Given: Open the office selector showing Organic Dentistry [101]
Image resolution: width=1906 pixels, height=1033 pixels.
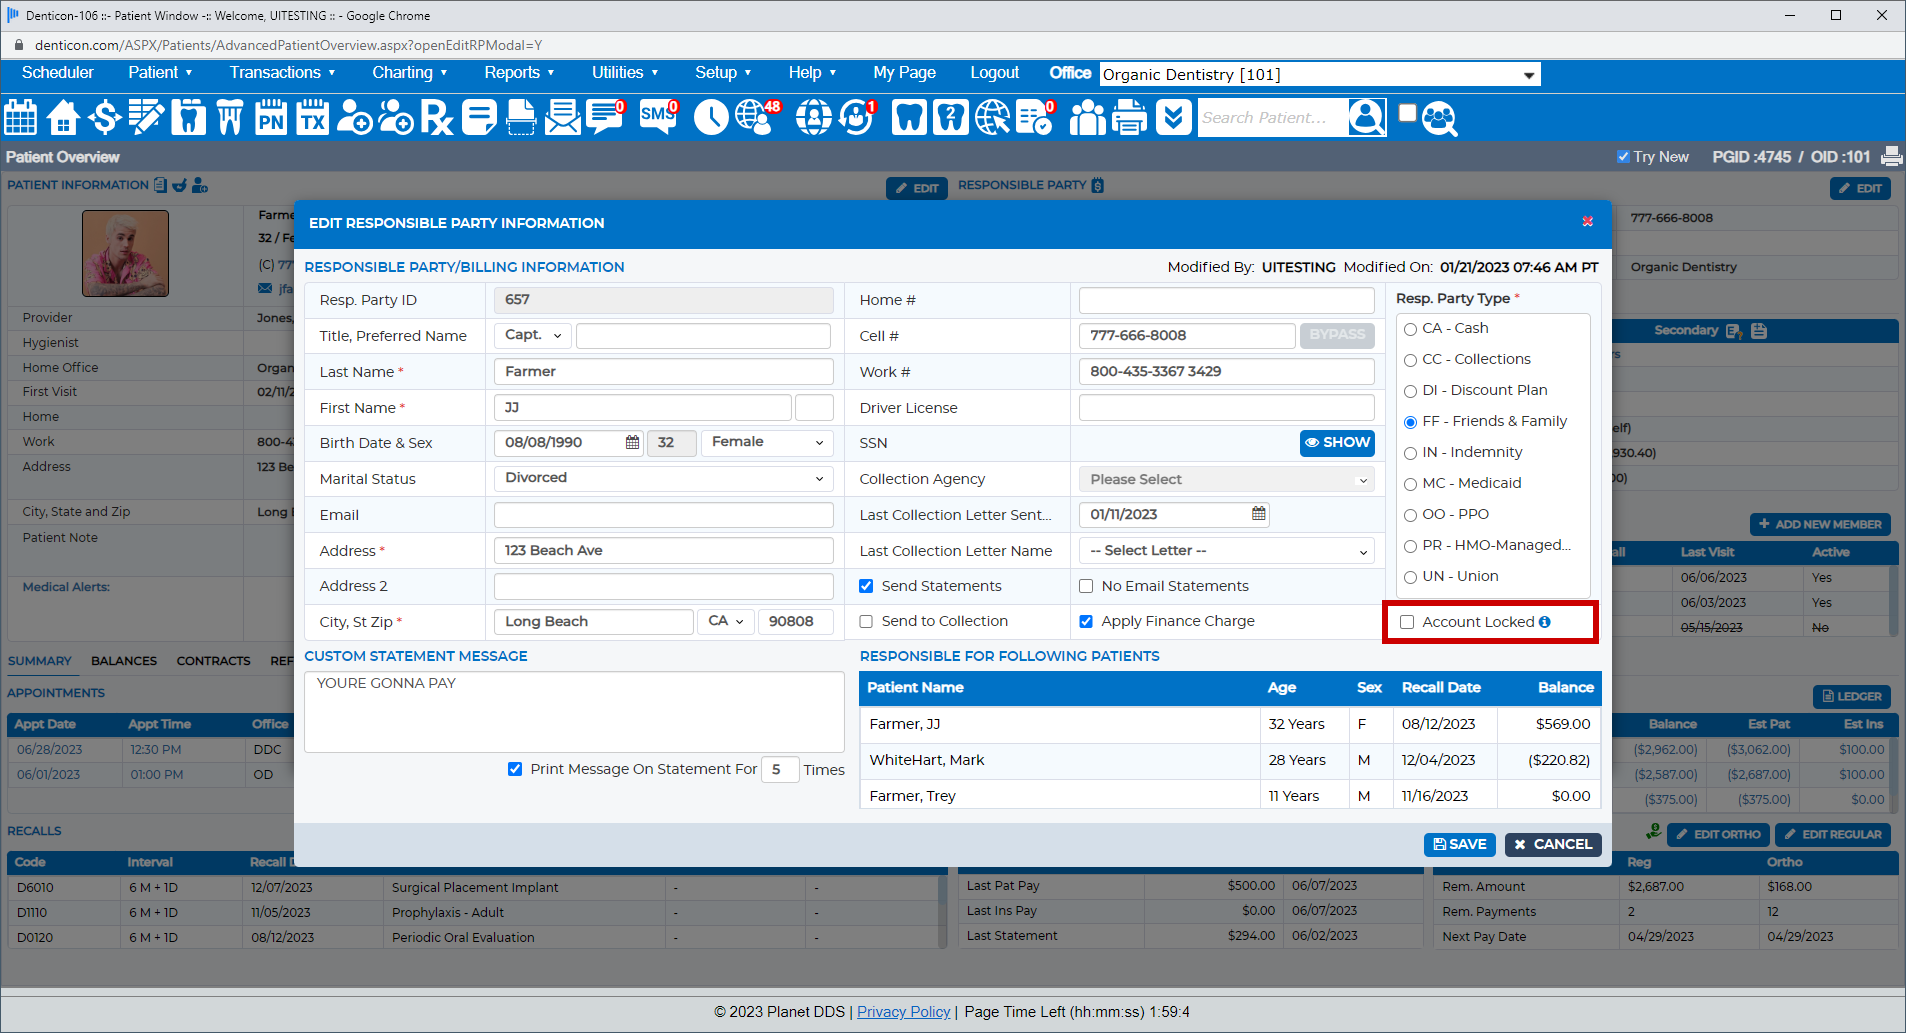Looking at the screenshot, I should (1318, 74).
